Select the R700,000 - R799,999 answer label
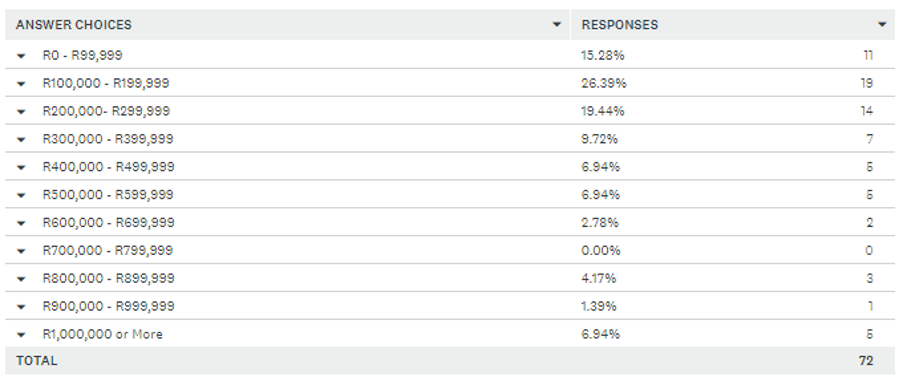Viewport: 904px width, 386px height. pyautogui.click(x=108, y=251)
